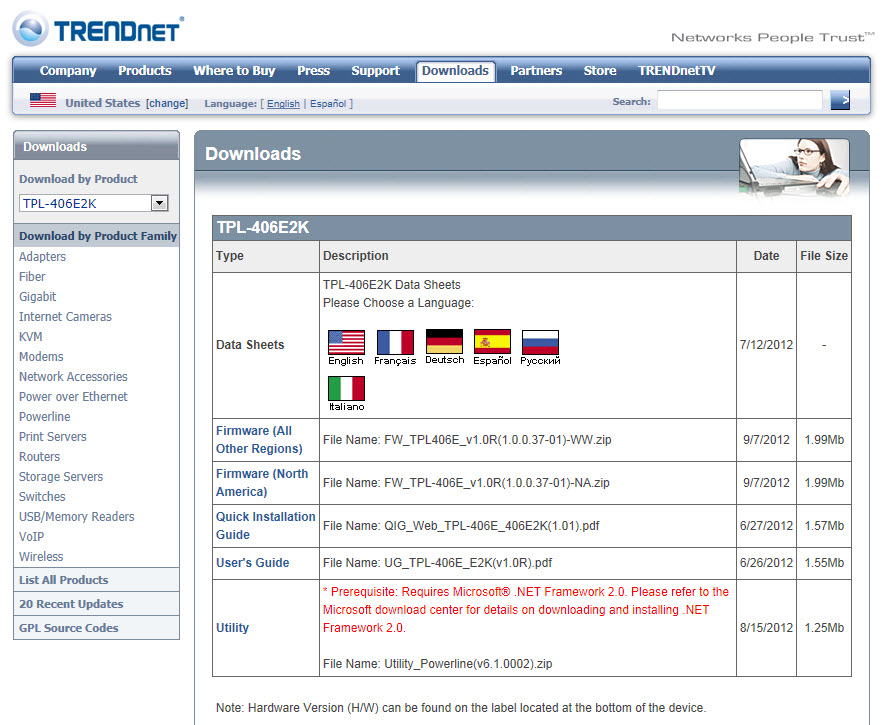Image resolution: width=886 pixels, height=725 pixels.
Task: Select the Downloads navigation tab
Action: 455,71
